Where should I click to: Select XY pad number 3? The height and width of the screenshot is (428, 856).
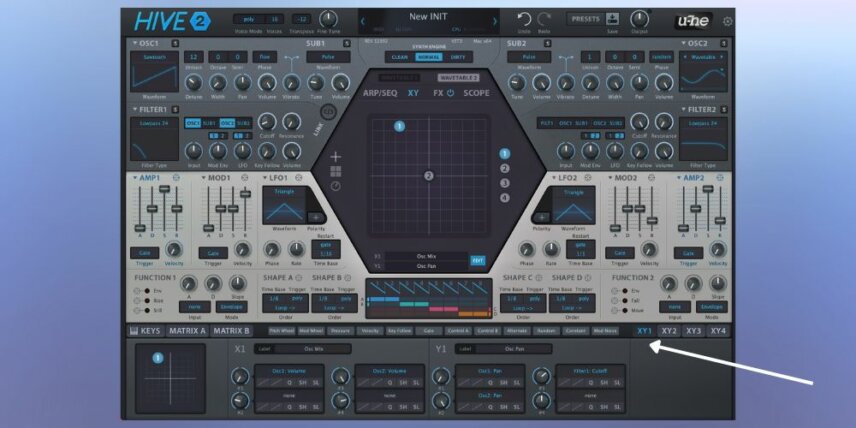click(x=504, y=183)
